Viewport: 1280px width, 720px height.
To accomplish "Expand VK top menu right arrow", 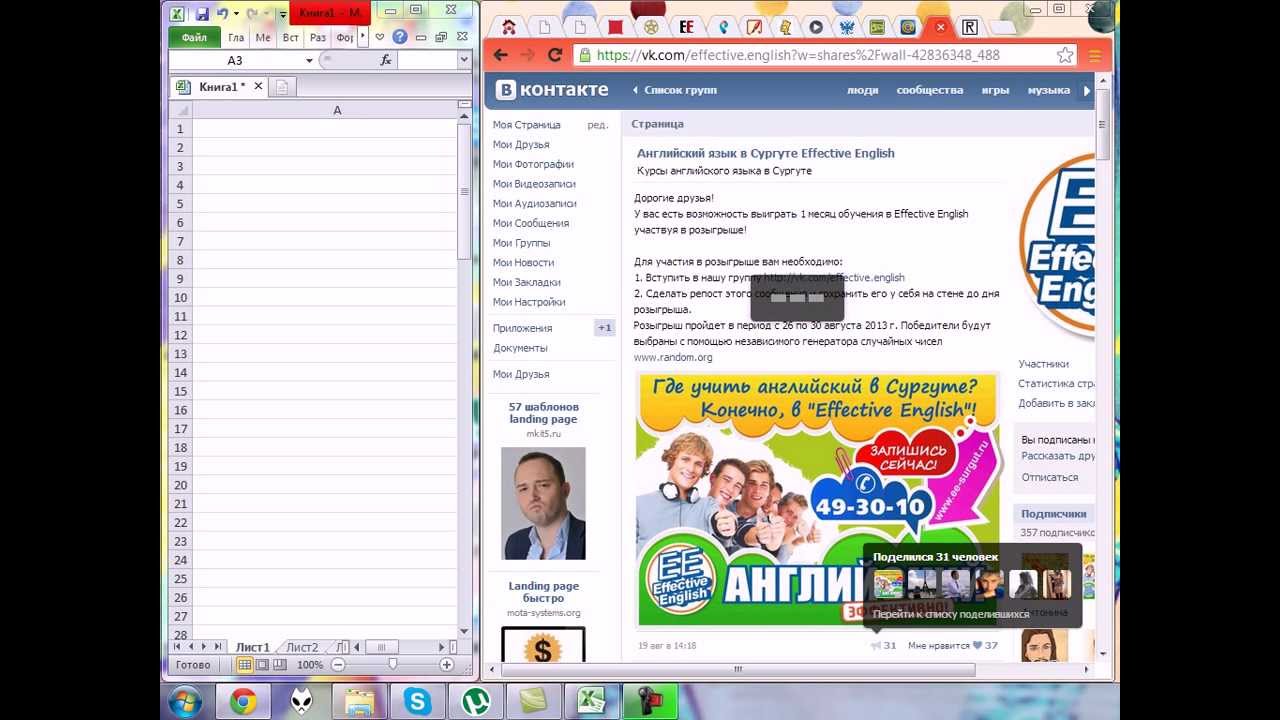I will (1087, 90).
